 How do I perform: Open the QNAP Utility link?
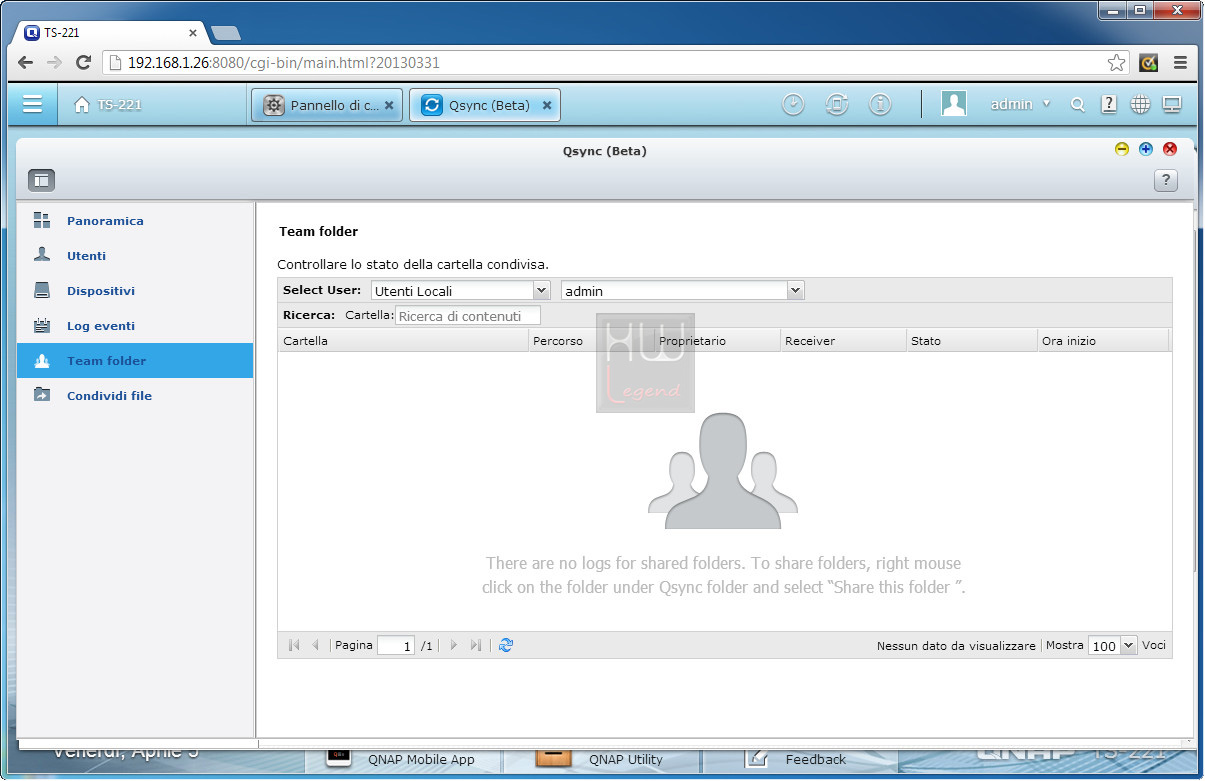pyautogui.click(x=626, y=759)
